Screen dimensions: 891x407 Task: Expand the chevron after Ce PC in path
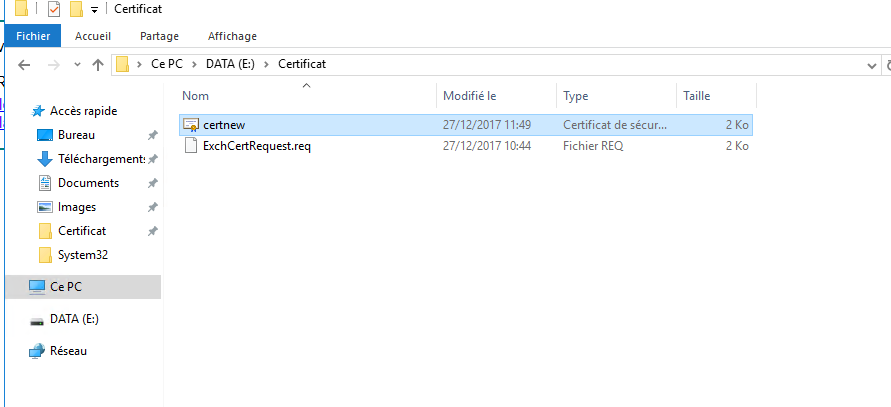tap(194, 64)
